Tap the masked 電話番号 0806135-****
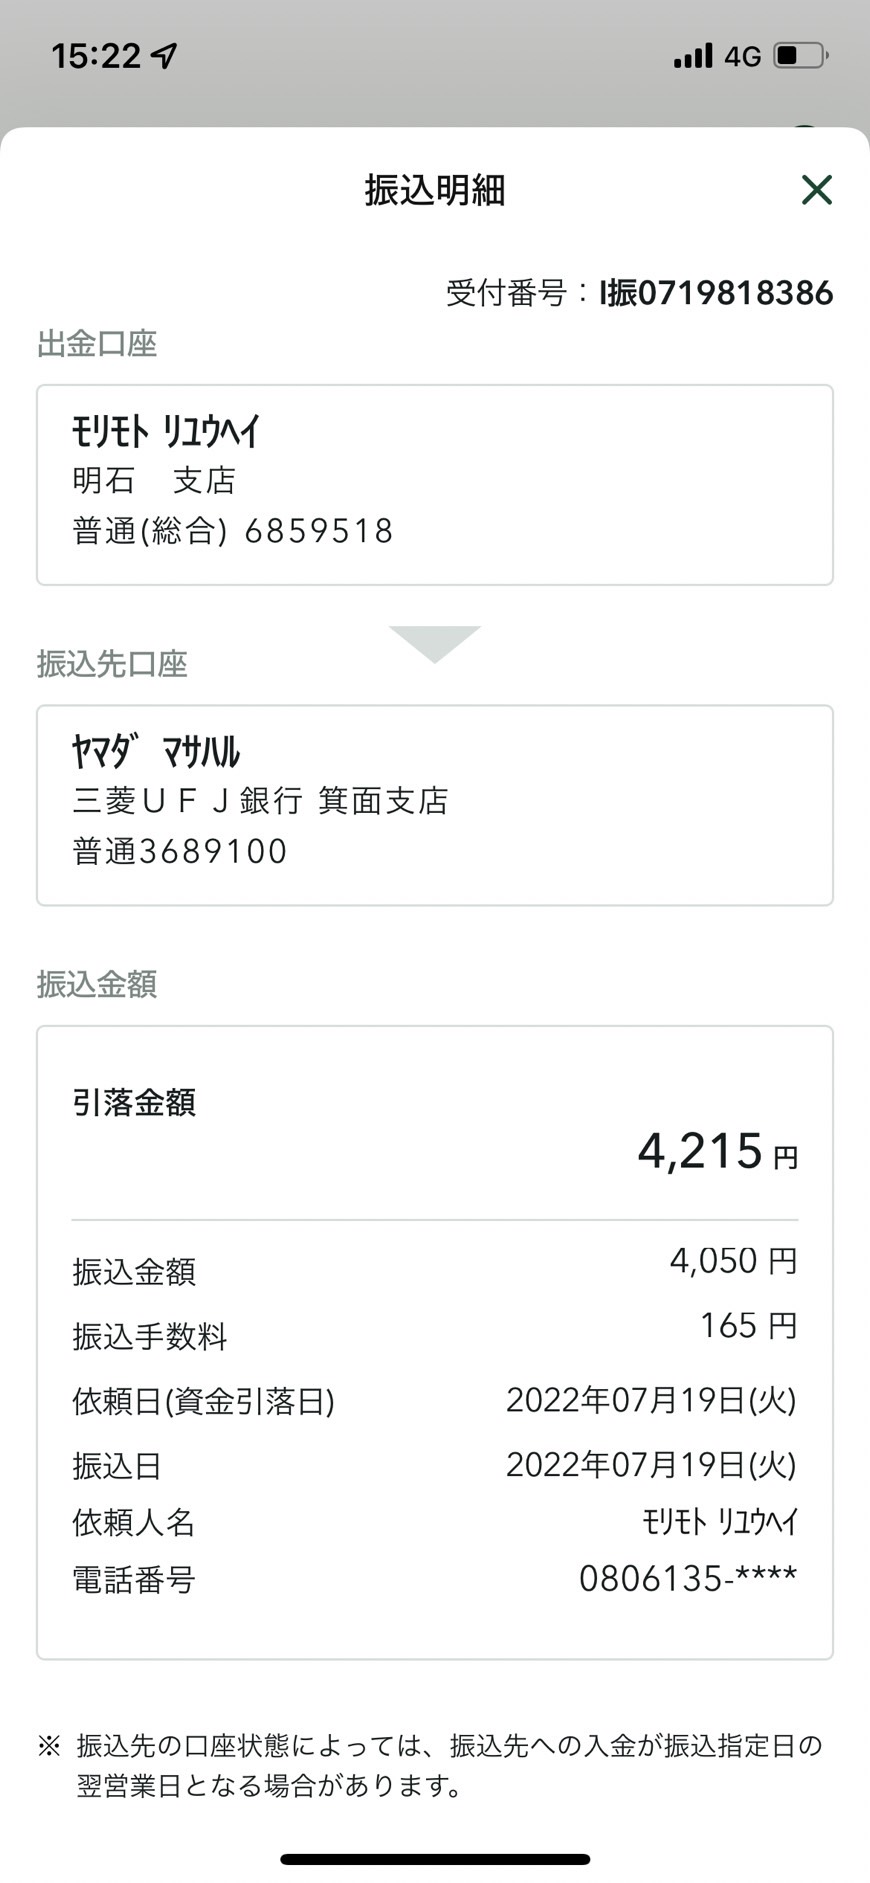The height and width of the screenshot is (1883, 870). pyautogui.click(x=688, y=1579)
